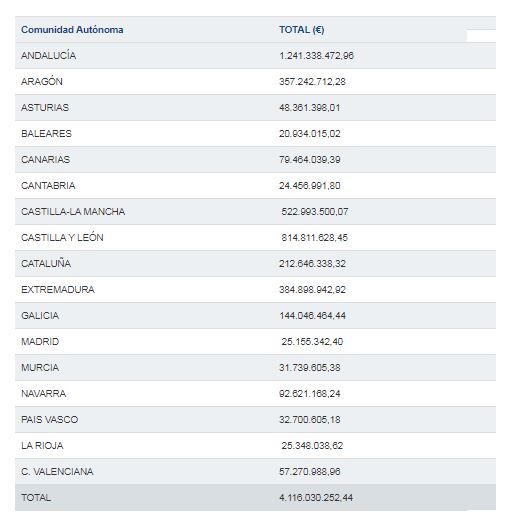Select the ANDALUCÍA row name

click(x=48, y=55)
